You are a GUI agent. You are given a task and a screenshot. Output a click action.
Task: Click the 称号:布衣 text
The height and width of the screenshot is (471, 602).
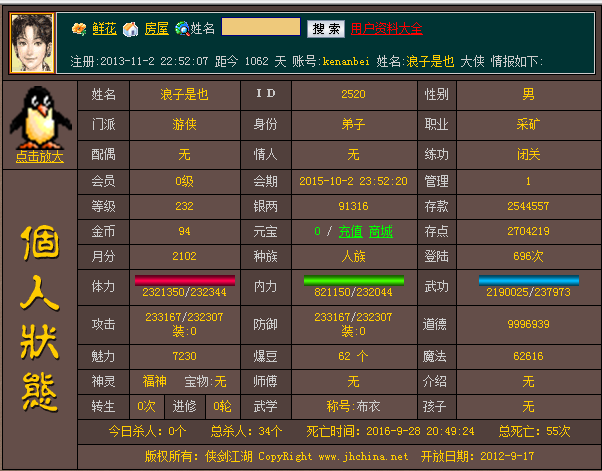pos(353,407)
